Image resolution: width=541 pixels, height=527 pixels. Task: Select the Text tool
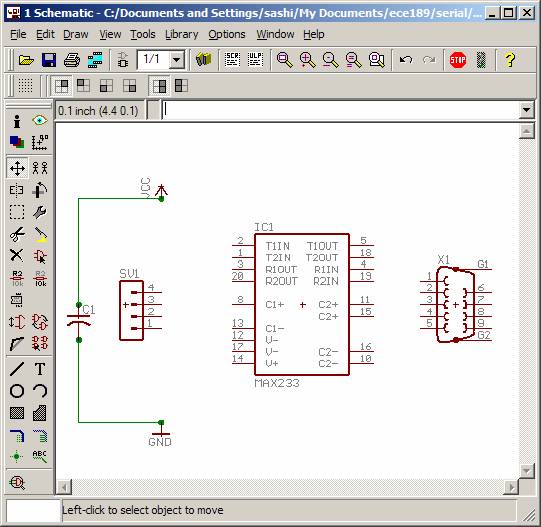(x=40, y=369)
